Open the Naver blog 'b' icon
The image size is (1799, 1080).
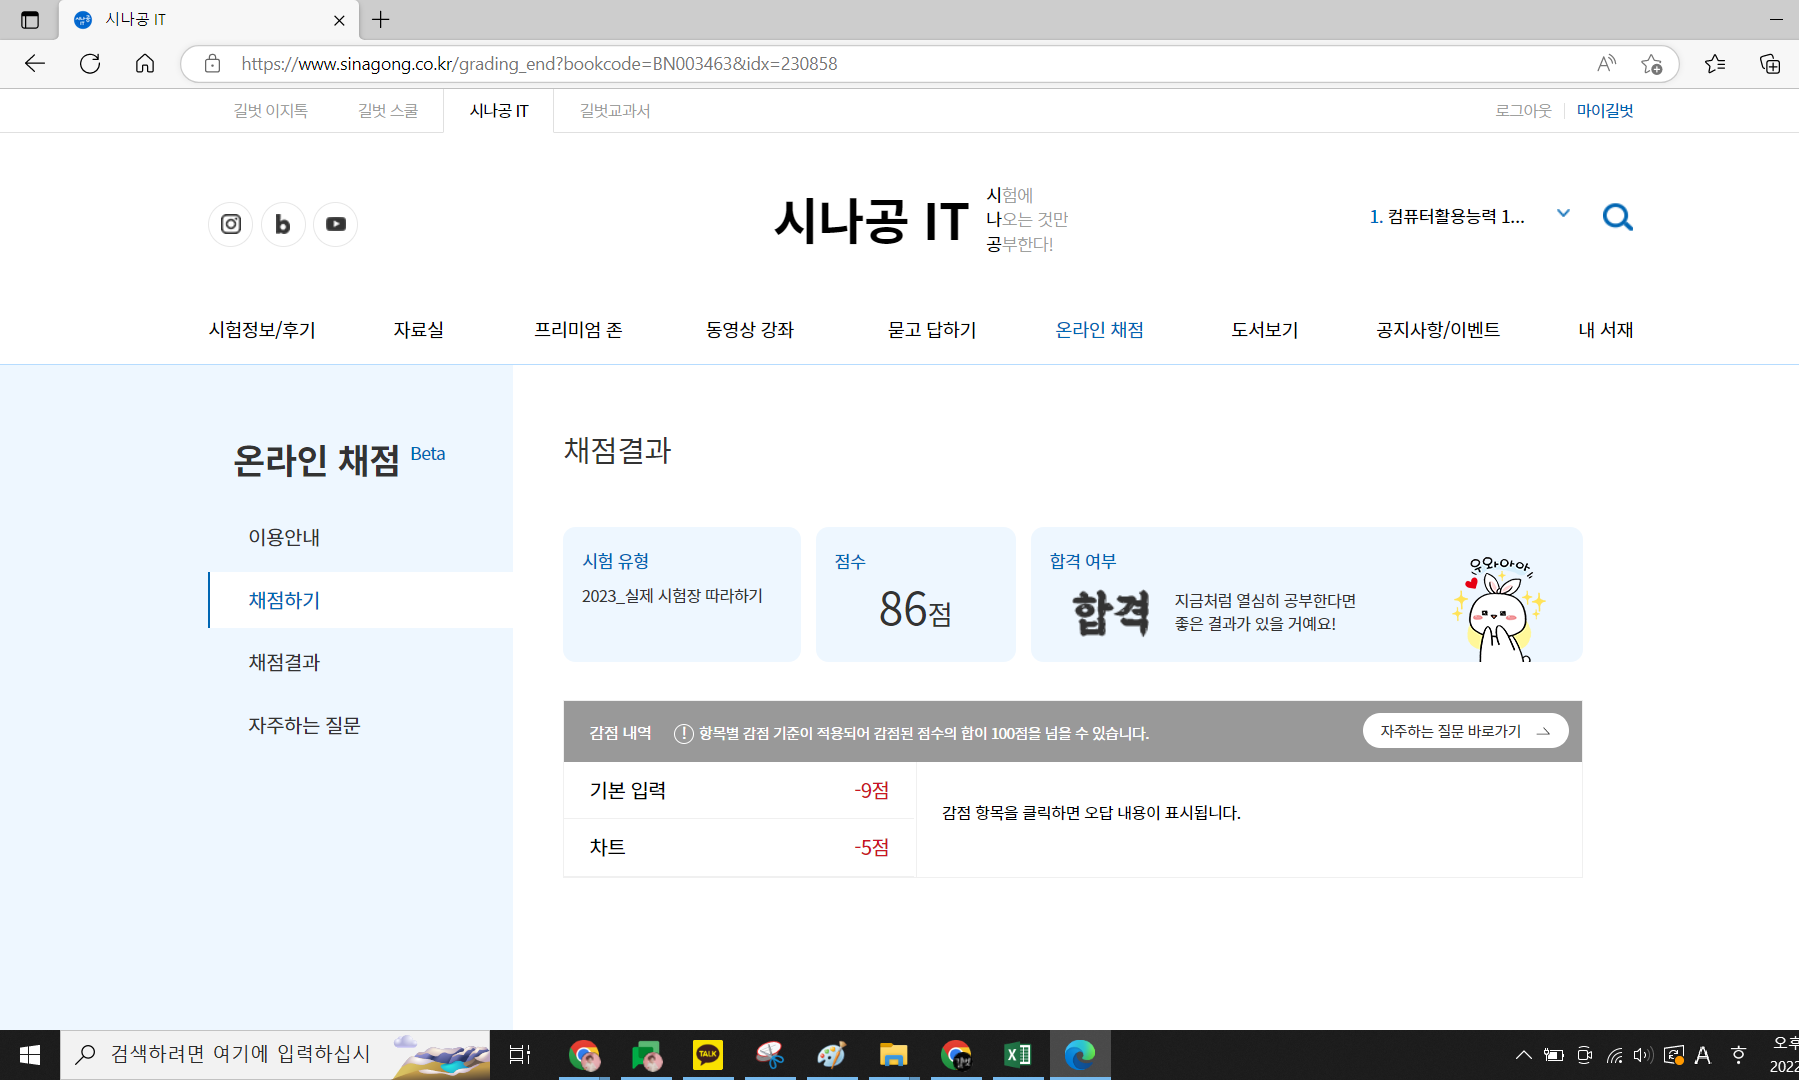click(283, 224)
